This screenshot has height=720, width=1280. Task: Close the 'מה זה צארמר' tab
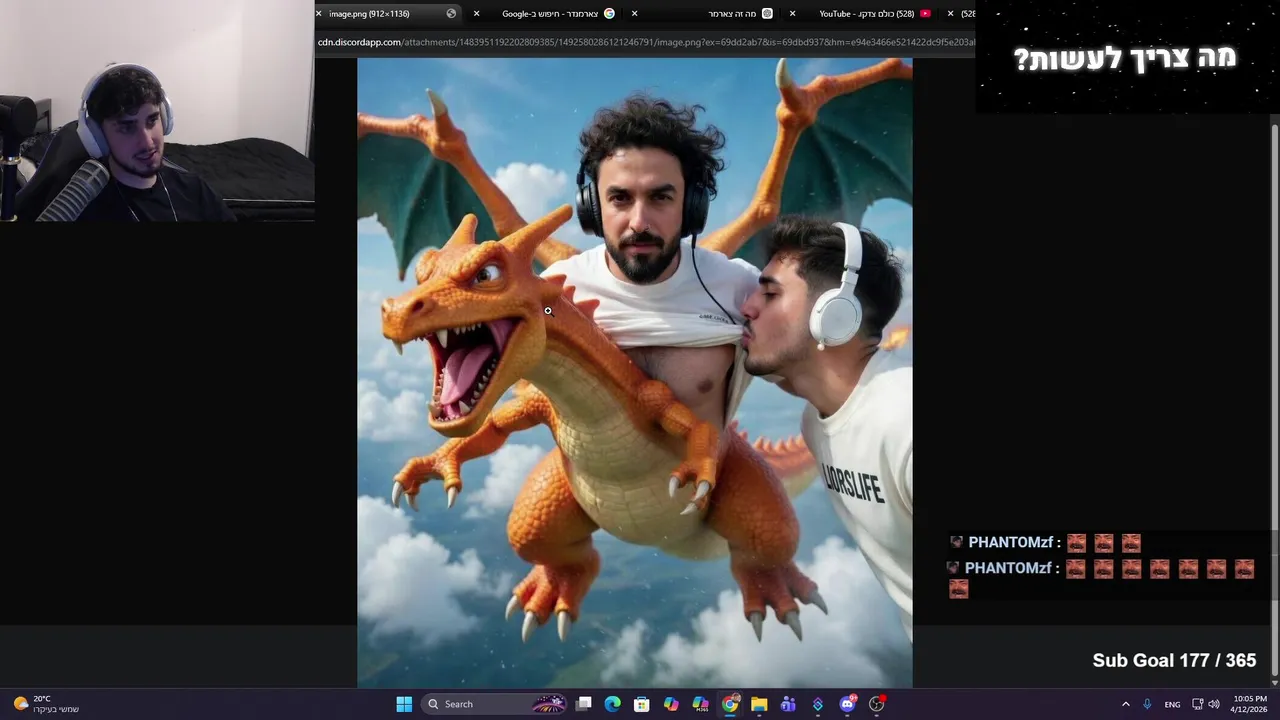[x=634, y=14]
